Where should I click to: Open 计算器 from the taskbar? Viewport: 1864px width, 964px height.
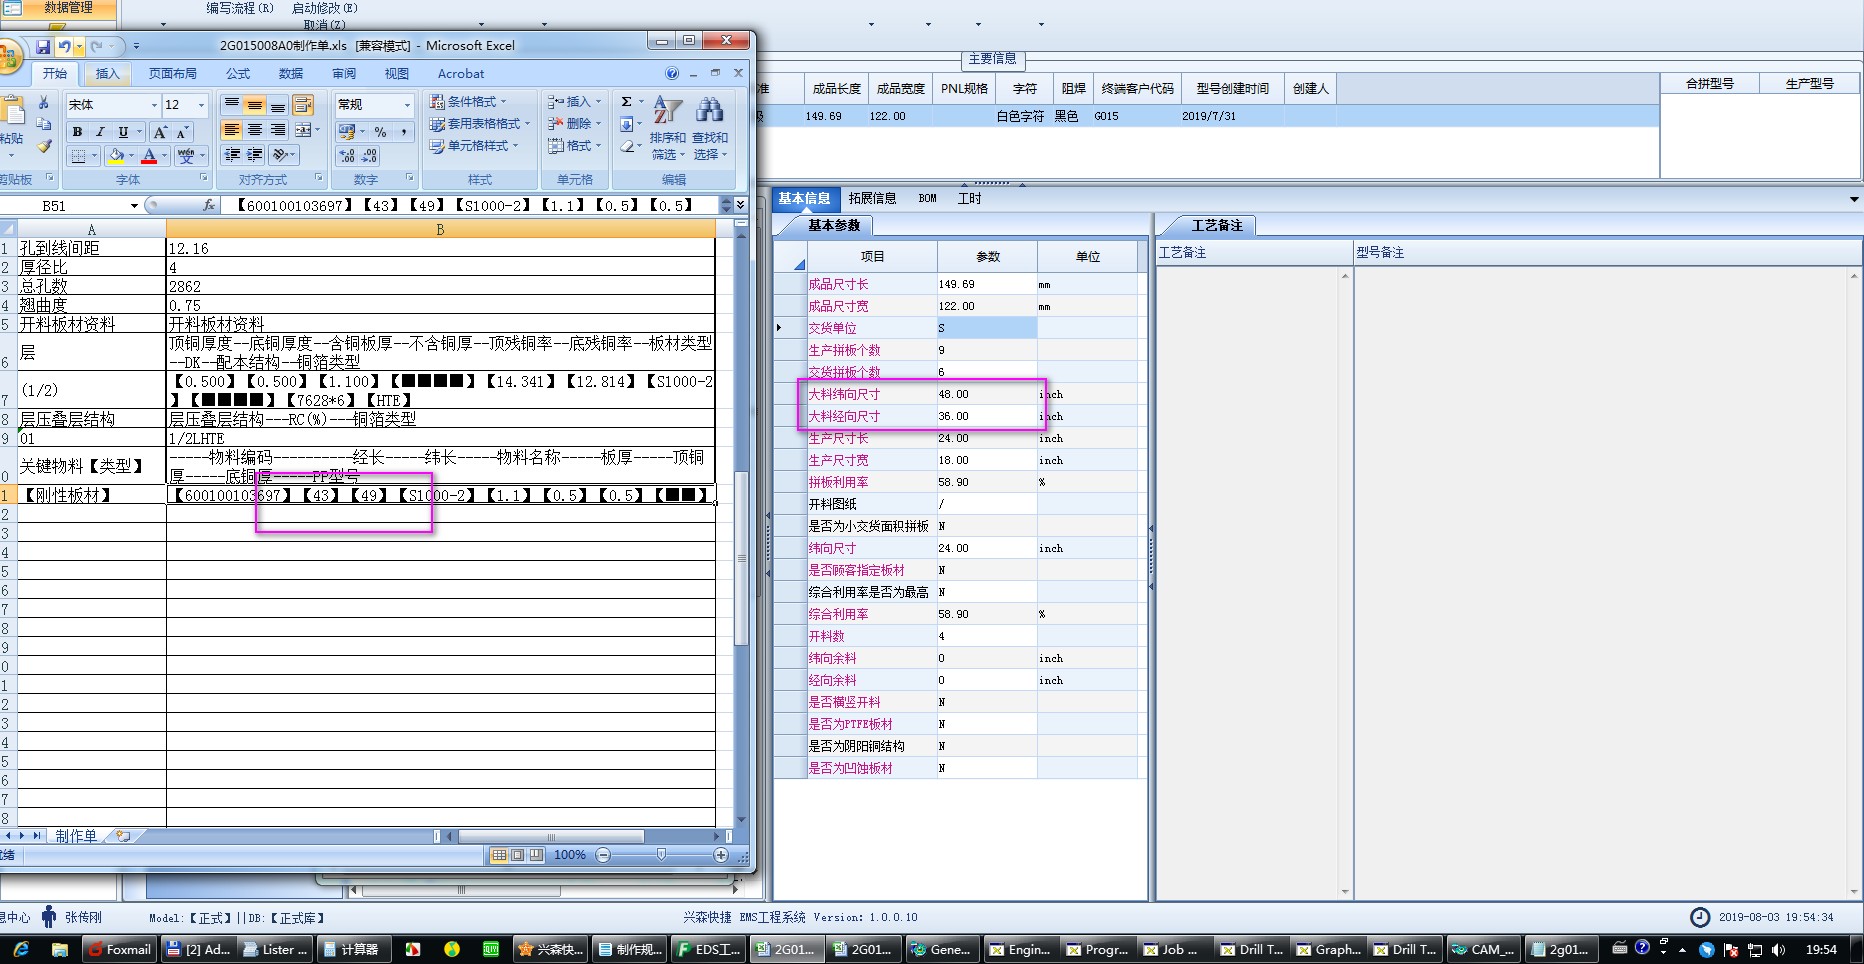352,949
